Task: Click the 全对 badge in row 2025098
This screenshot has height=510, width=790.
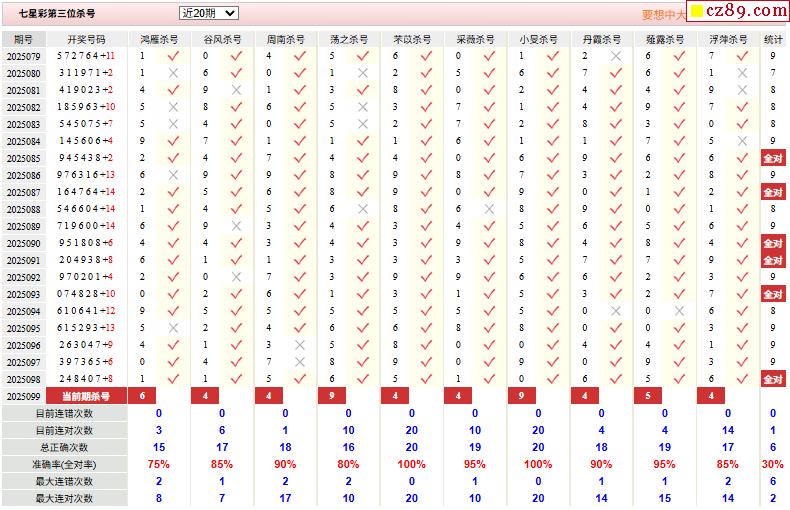Action: click(x=773, y=379)
